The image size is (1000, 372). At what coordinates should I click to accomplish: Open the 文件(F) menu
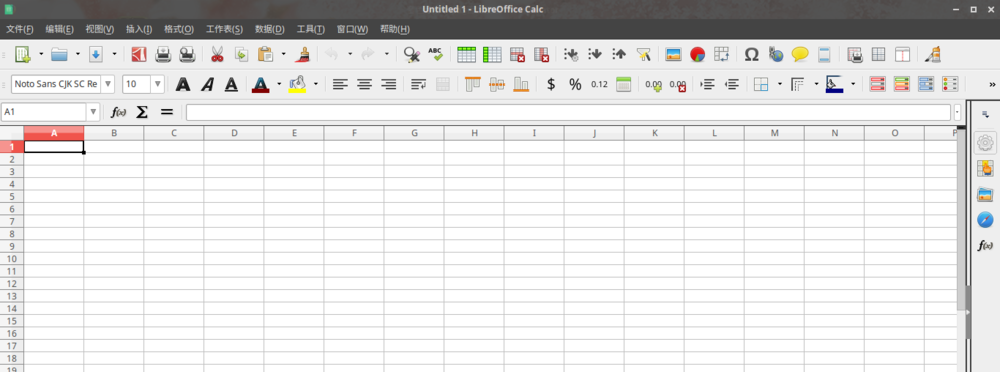pos(20,29)
